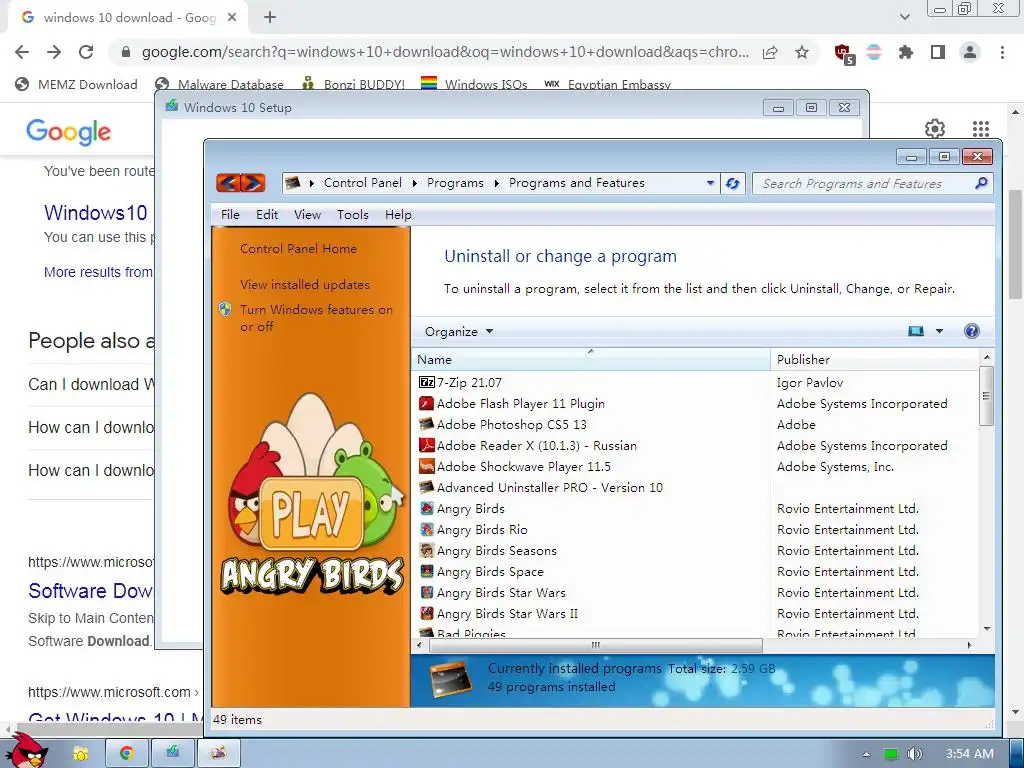Click the change view icon in toolbar
Image resolution: width=1024 pixels, height=768 pixels.
916,331
